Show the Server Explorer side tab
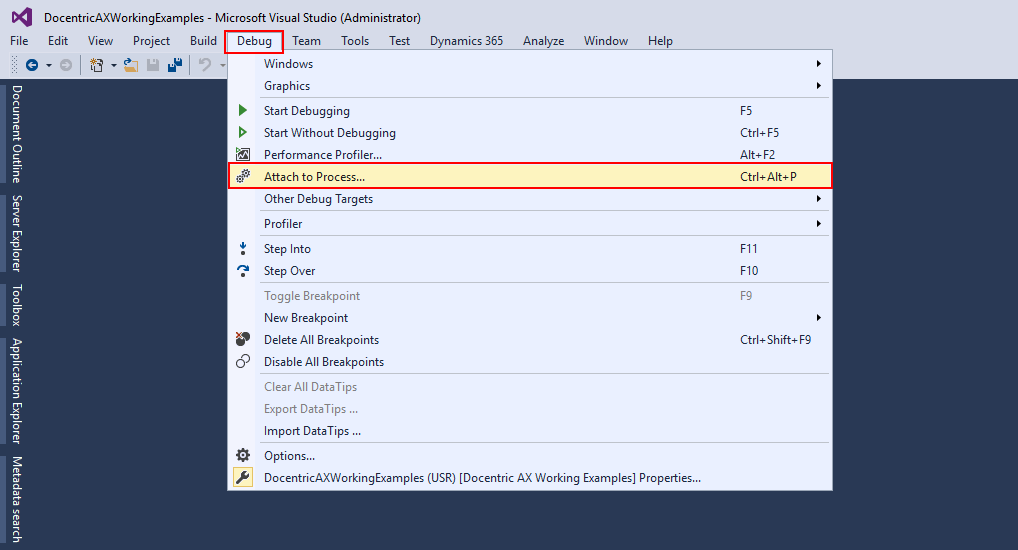The width and height of the screenshot is (1018, 550). click(x=16, y=233)
